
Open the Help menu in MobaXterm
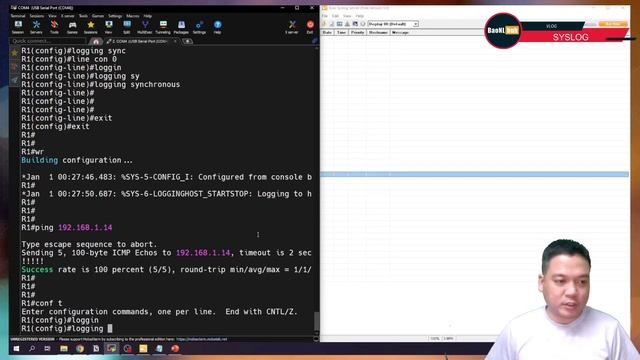148,16
